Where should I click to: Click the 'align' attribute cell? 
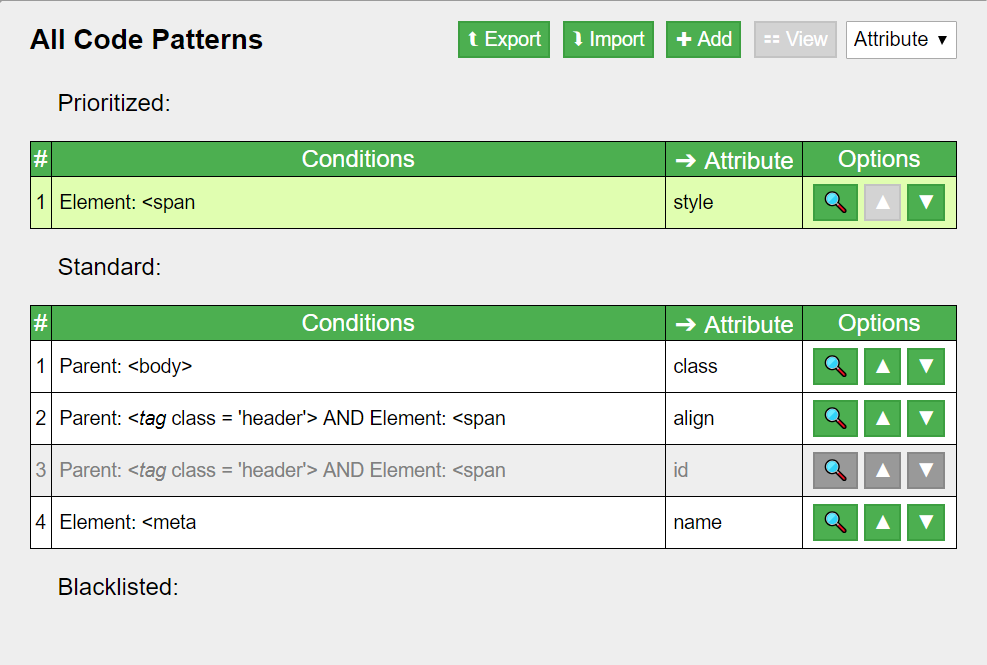point(733,418)
